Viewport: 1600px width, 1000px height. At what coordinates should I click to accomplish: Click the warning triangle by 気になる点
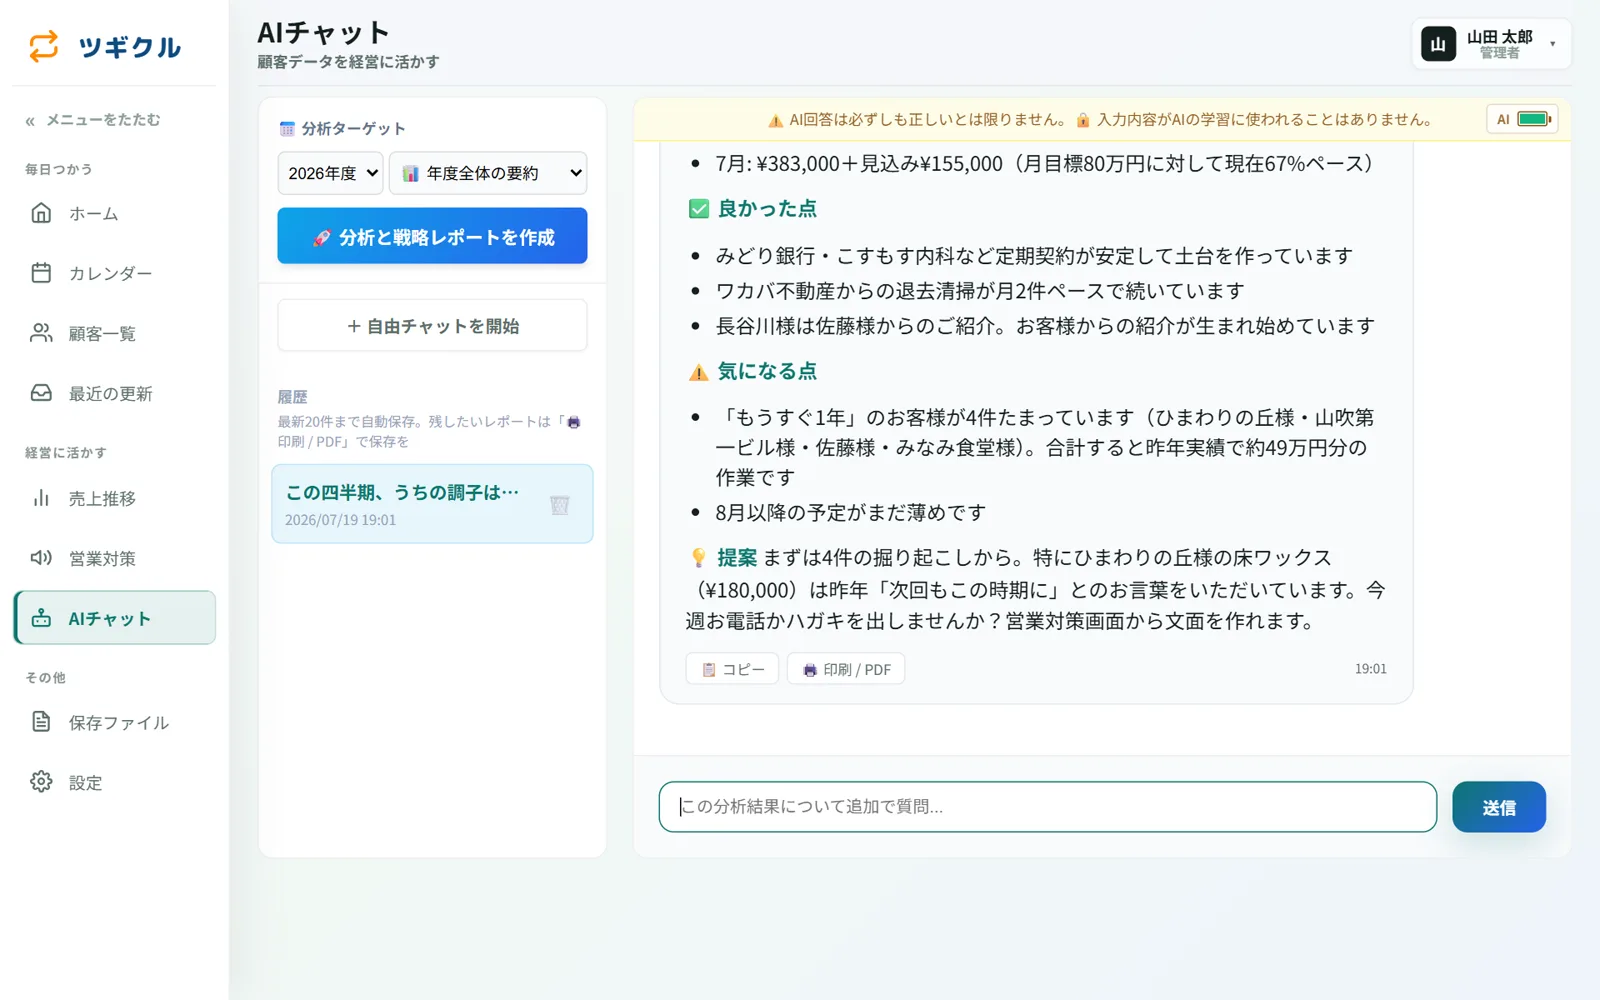(699, 372)
